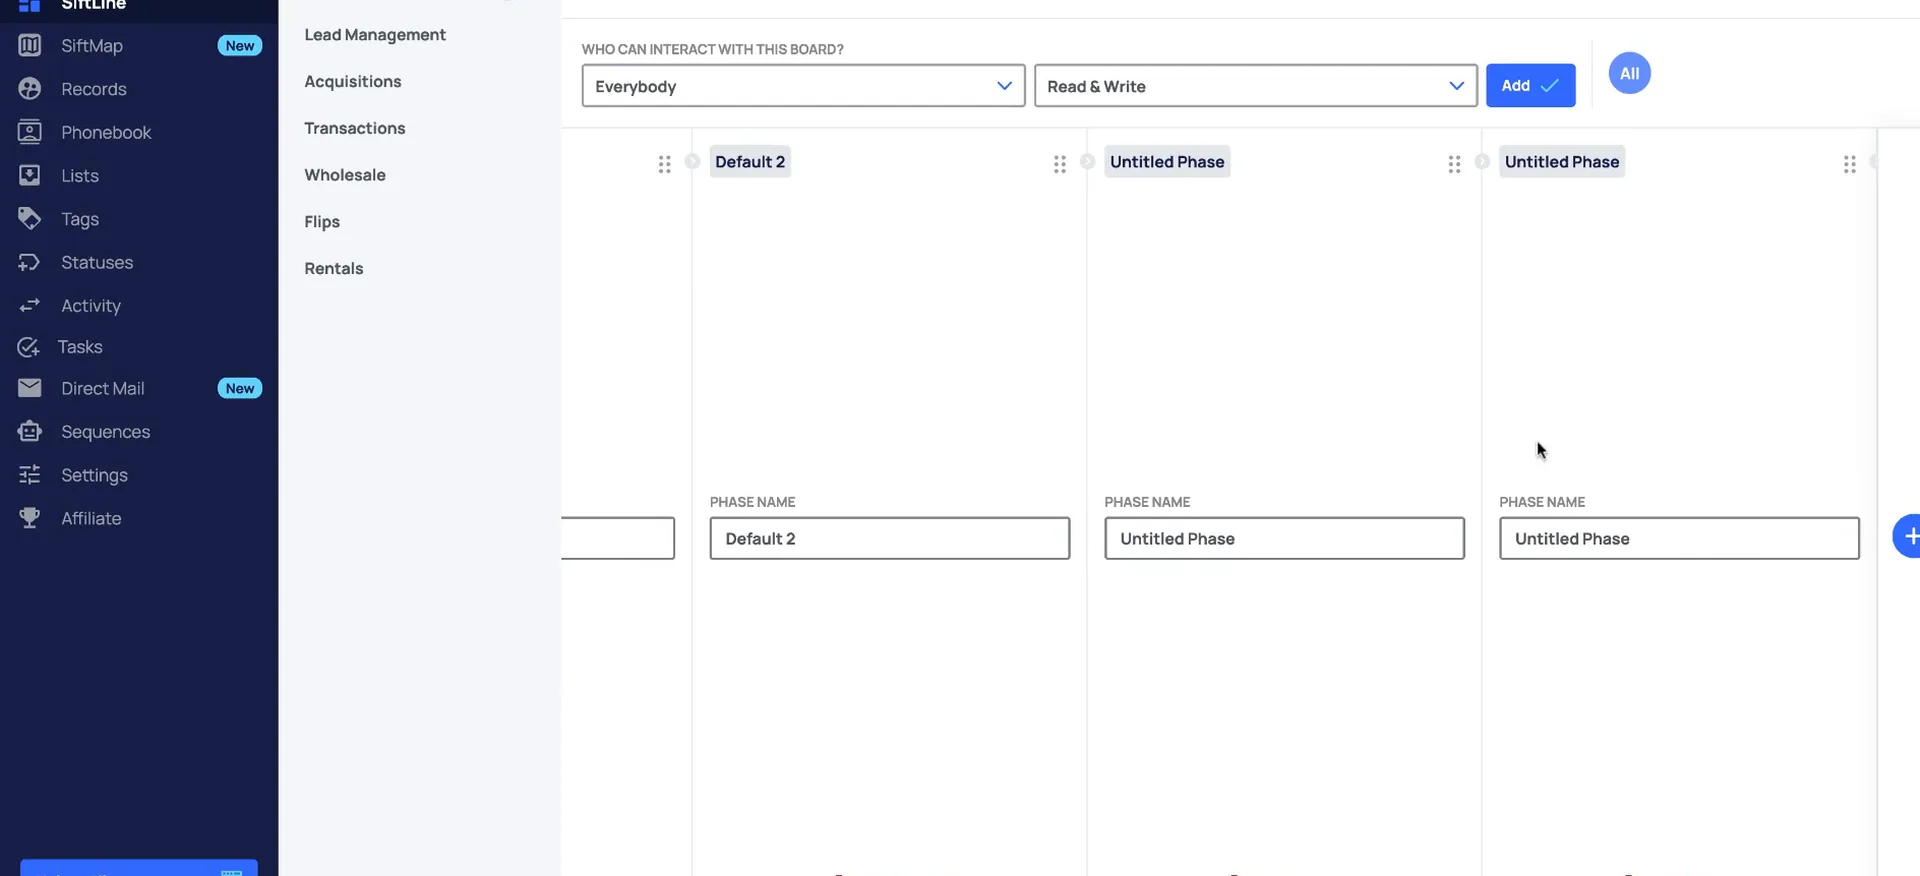The height and width of the screenshot is (876, 1920).
Task: Open the Everybody access dropdown
Action: tap(803, 86)
